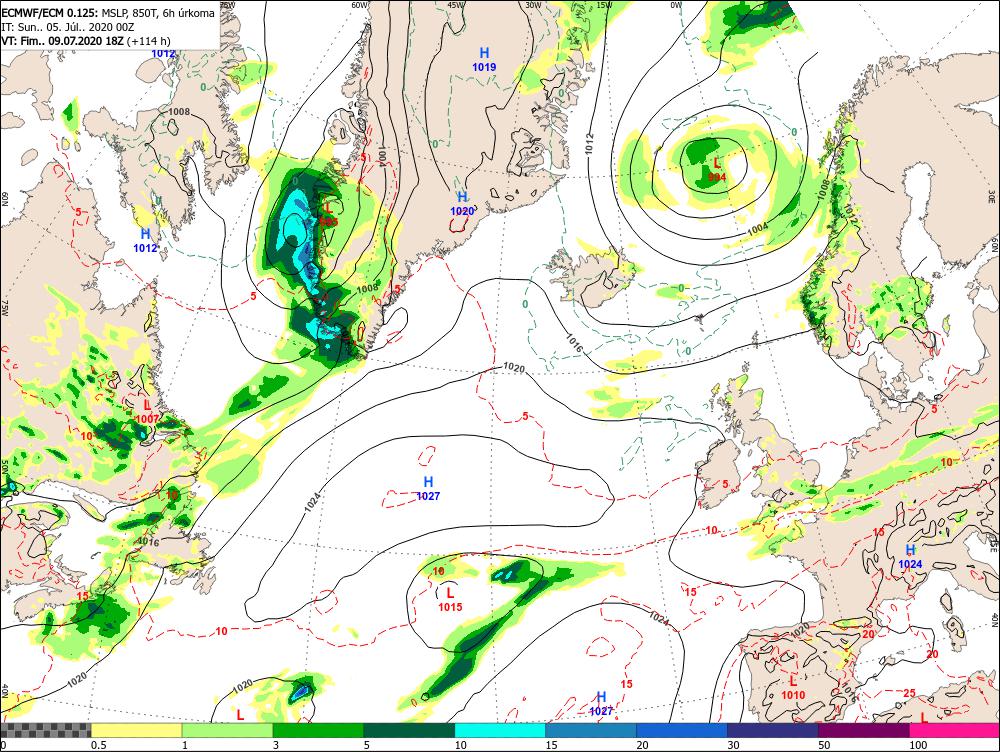Click the '45W' longitude label at the top

pos(455,5)
